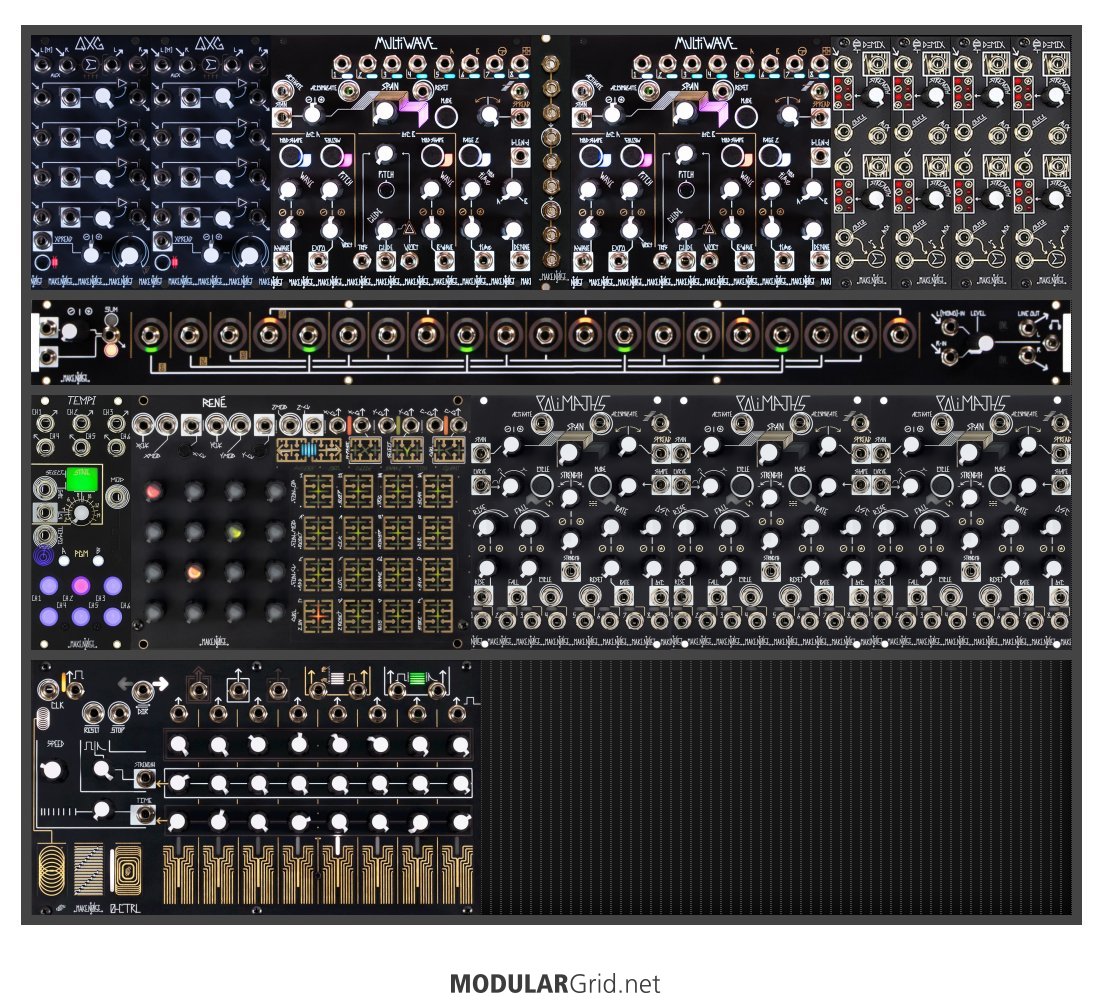Turn the René red-lit grid knob
Viewport: 1112px width, 1005px height.
coord(153,492)
